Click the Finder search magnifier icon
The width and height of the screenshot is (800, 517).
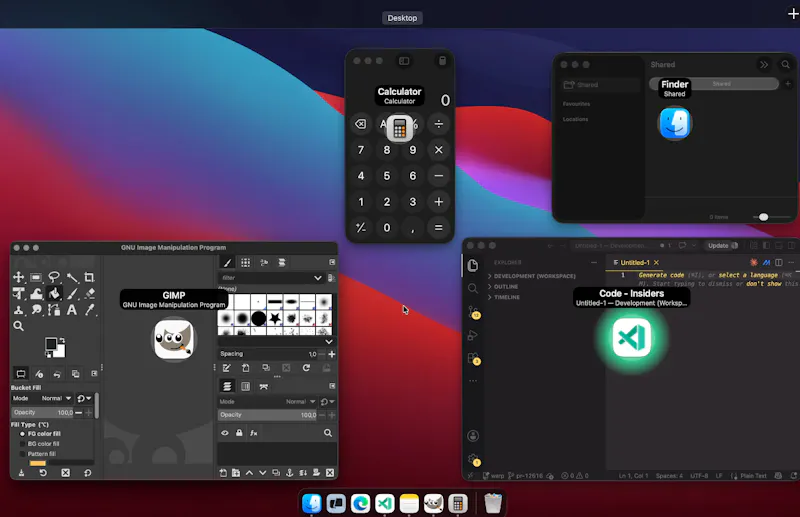click(x=785, y=64)
